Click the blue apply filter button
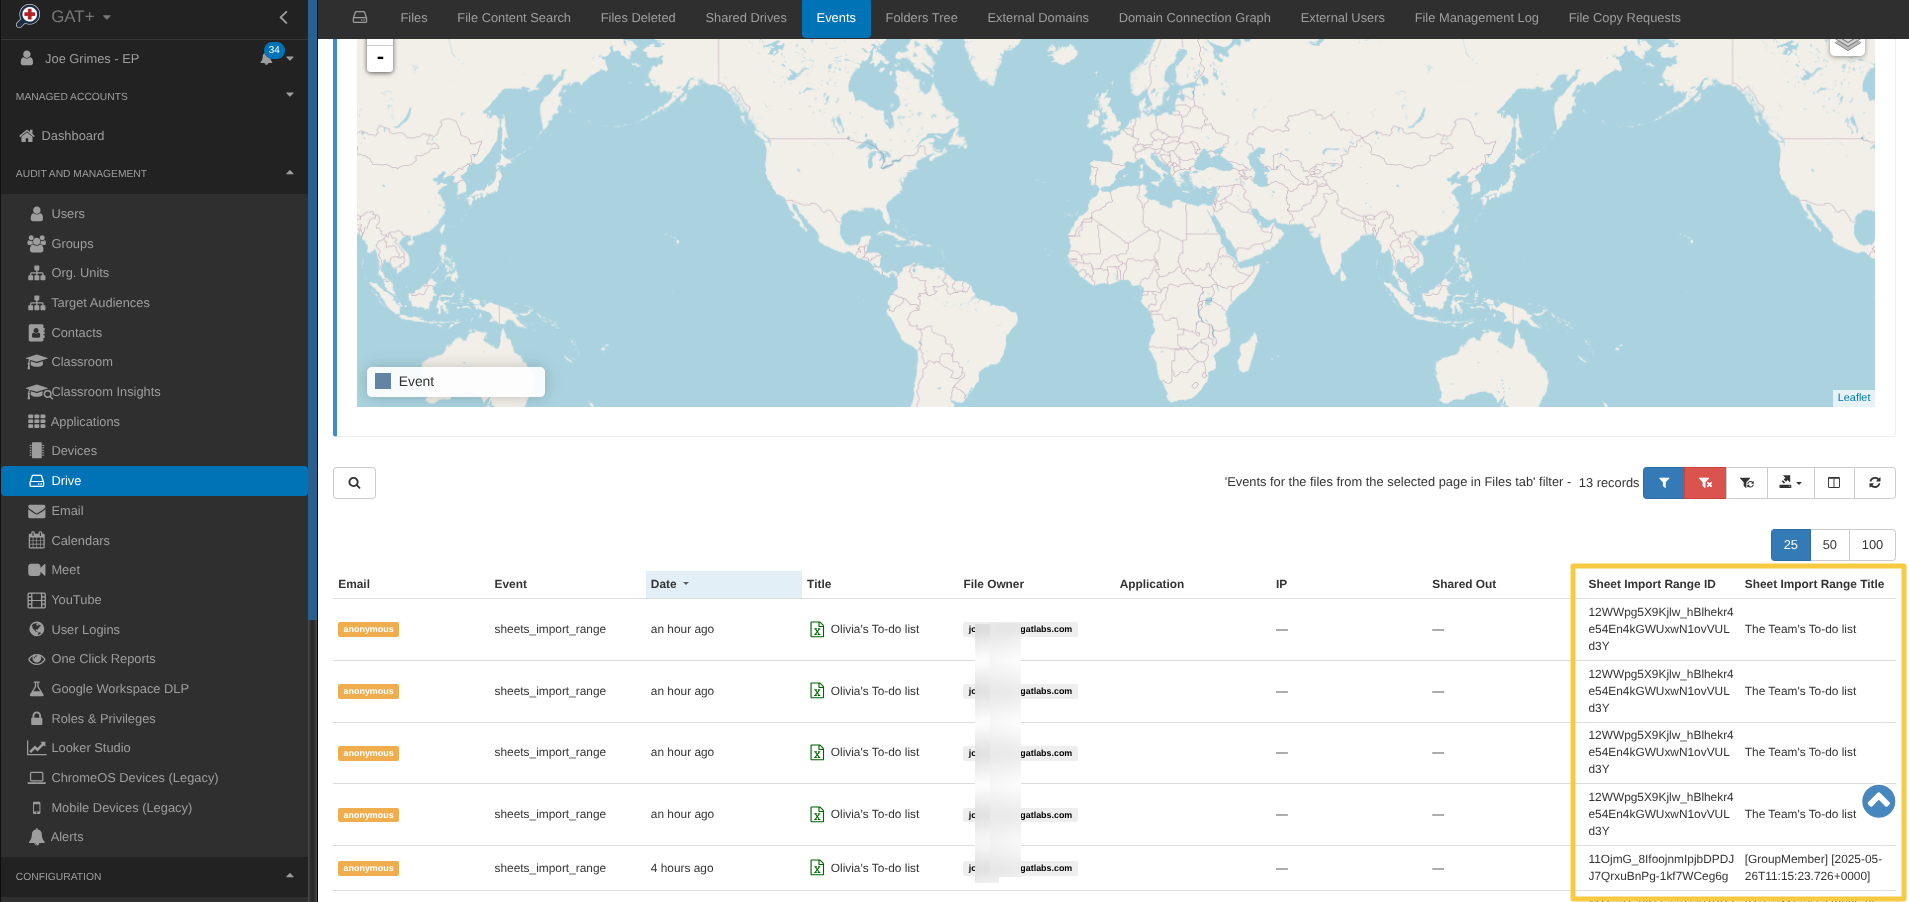The height and width of the screenshot is (902, 1909). click(1664, 483)
